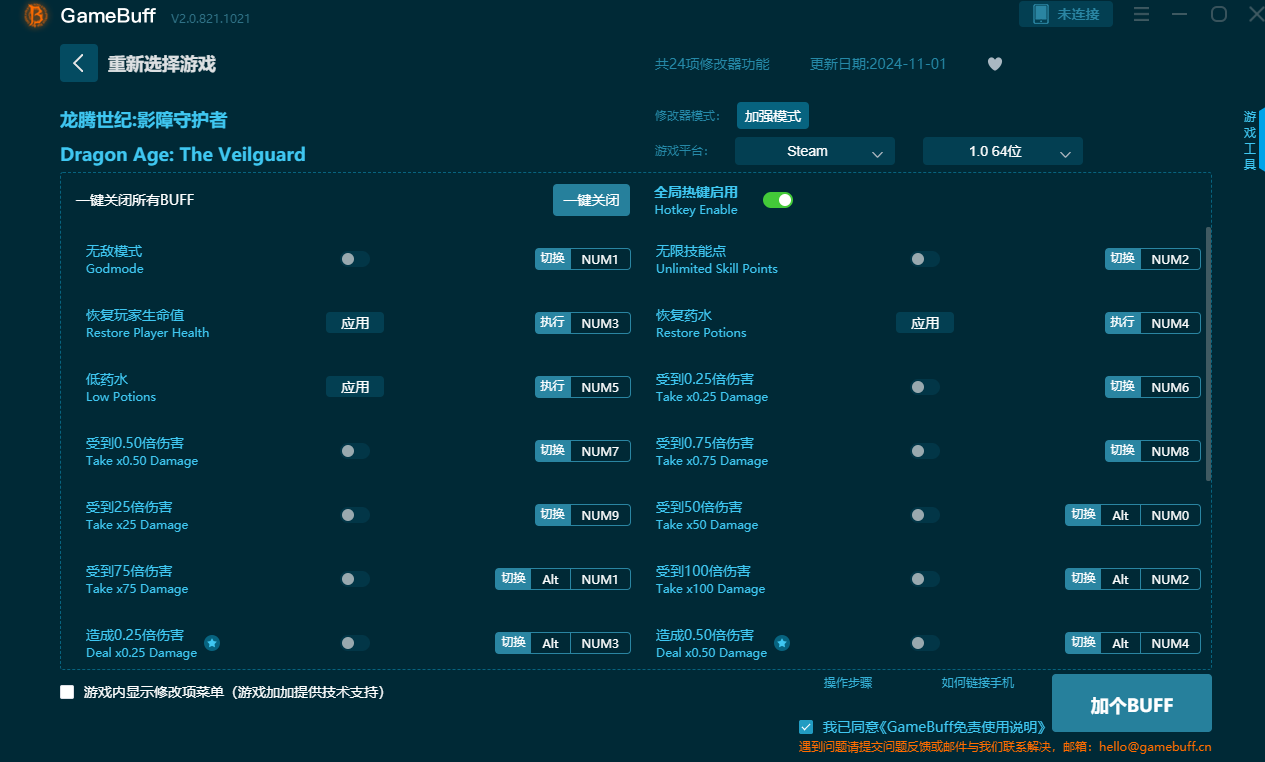Switch on Deal x0.25 Damage

click(x=355, y=643)
